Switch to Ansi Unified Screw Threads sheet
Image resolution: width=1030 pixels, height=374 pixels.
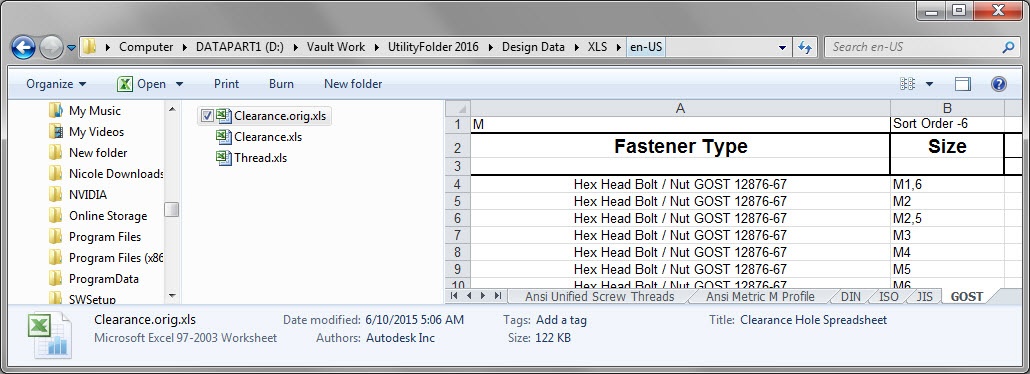pos(599,296)
